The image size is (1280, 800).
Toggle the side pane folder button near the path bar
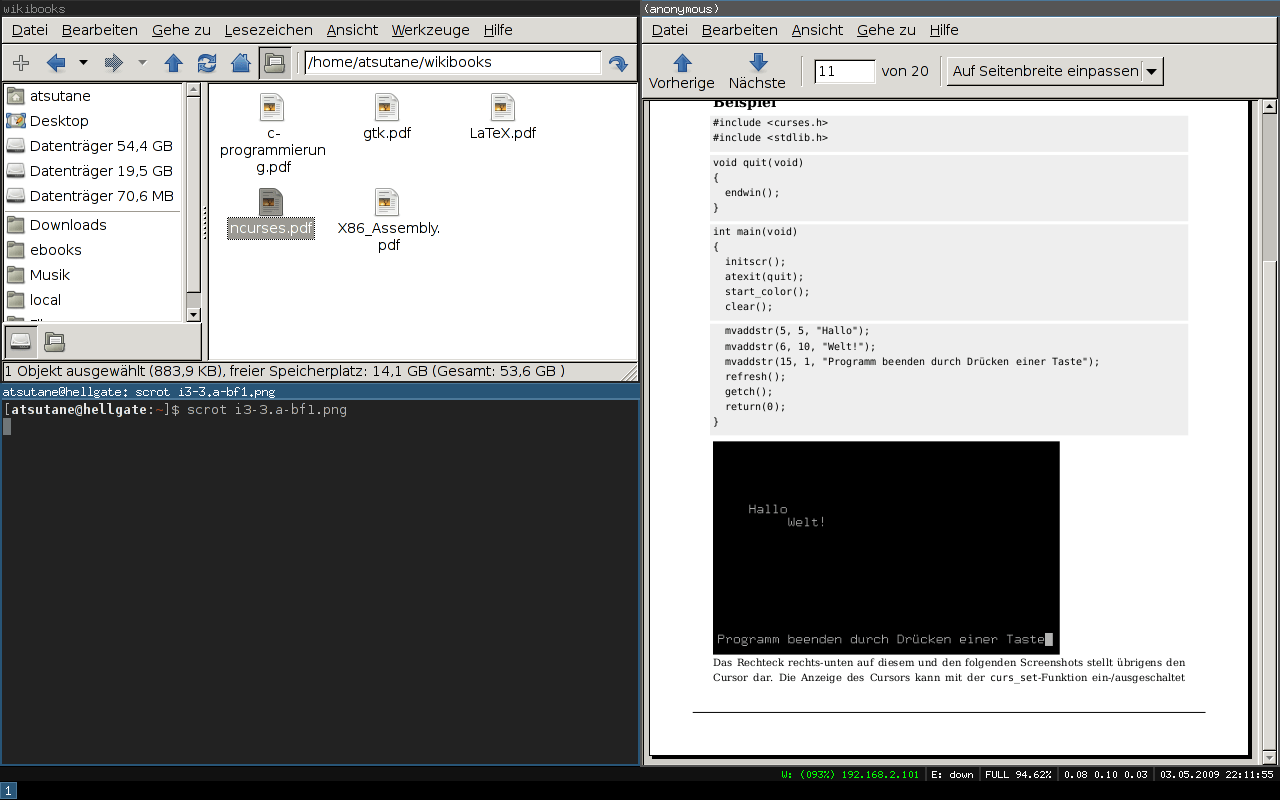pos(273,62)
